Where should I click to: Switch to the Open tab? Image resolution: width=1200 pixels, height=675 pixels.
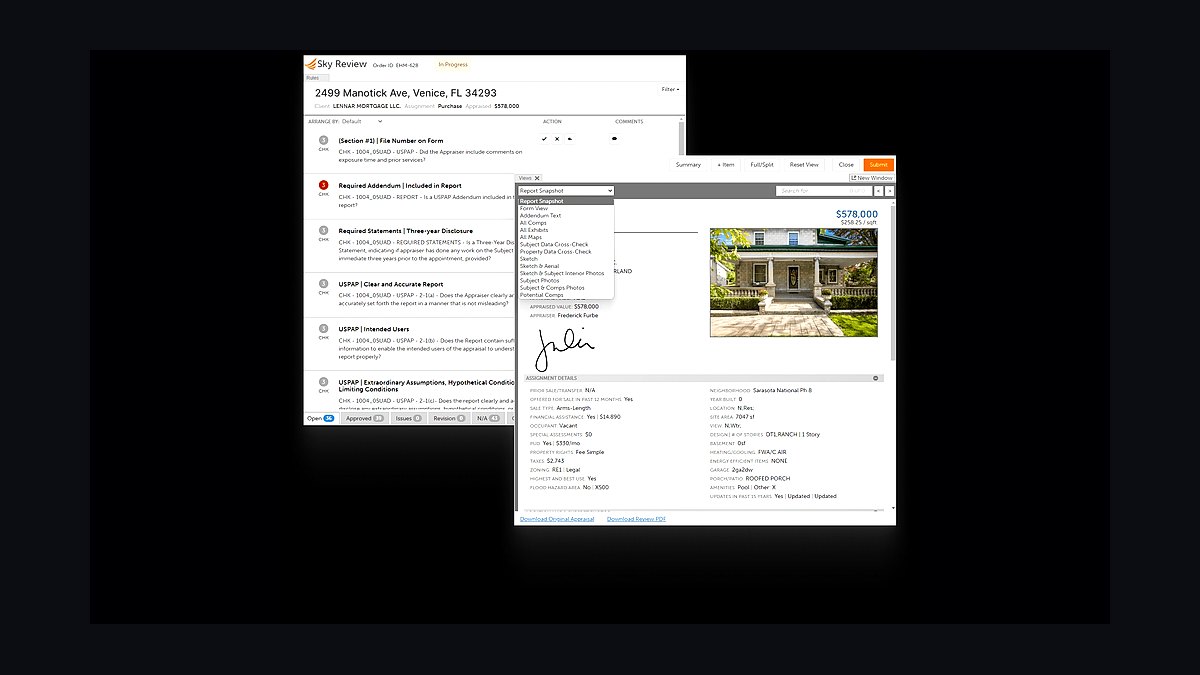point(321,419)
